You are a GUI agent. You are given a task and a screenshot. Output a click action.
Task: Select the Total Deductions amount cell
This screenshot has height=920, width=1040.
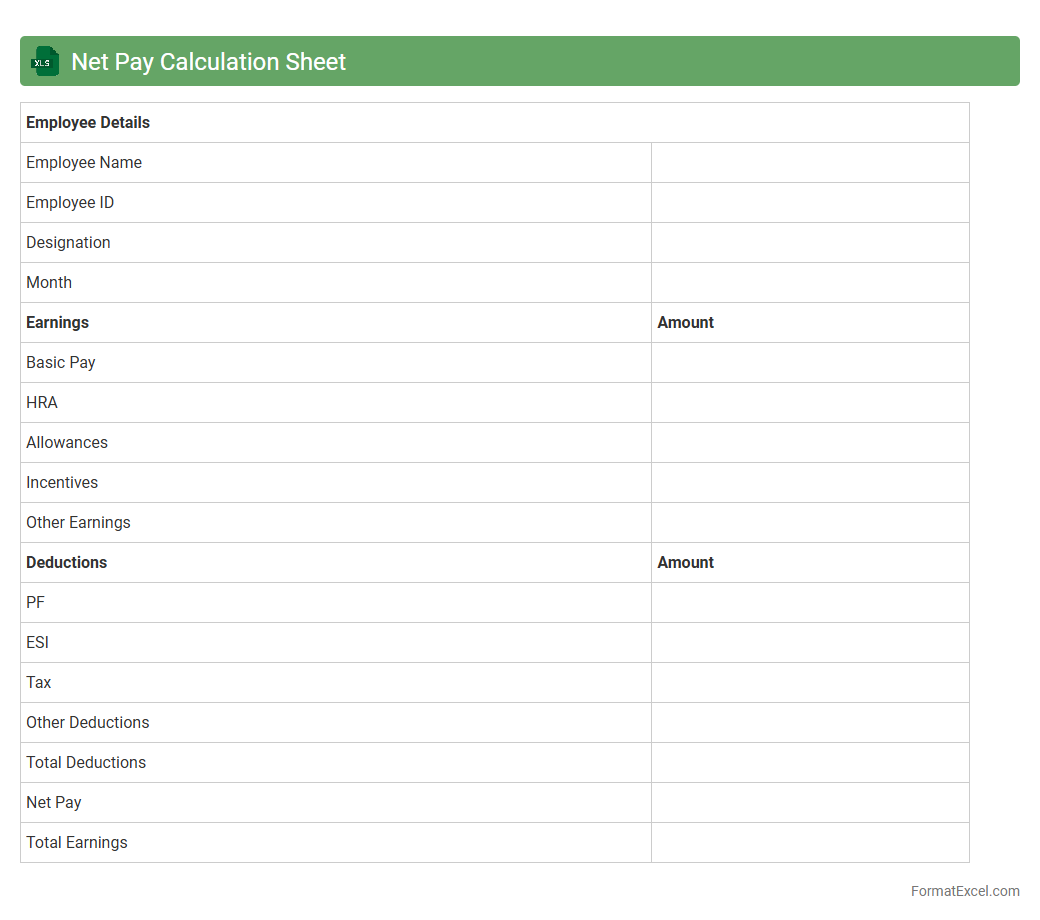[x=810, y=762]
